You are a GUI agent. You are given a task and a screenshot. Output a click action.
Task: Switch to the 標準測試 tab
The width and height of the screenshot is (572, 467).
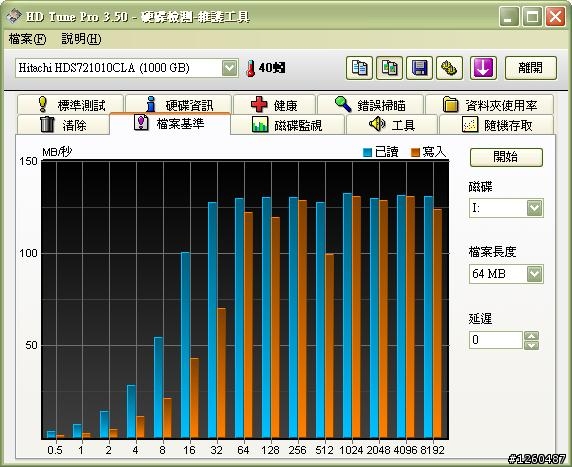[x=70, y=105]
